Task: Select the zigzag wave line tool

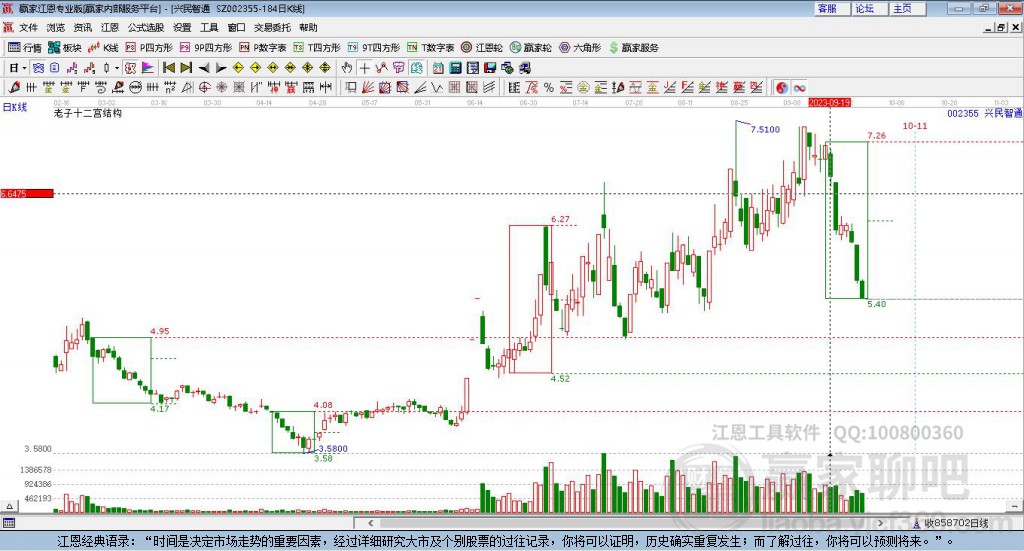Action: [437, 87]
